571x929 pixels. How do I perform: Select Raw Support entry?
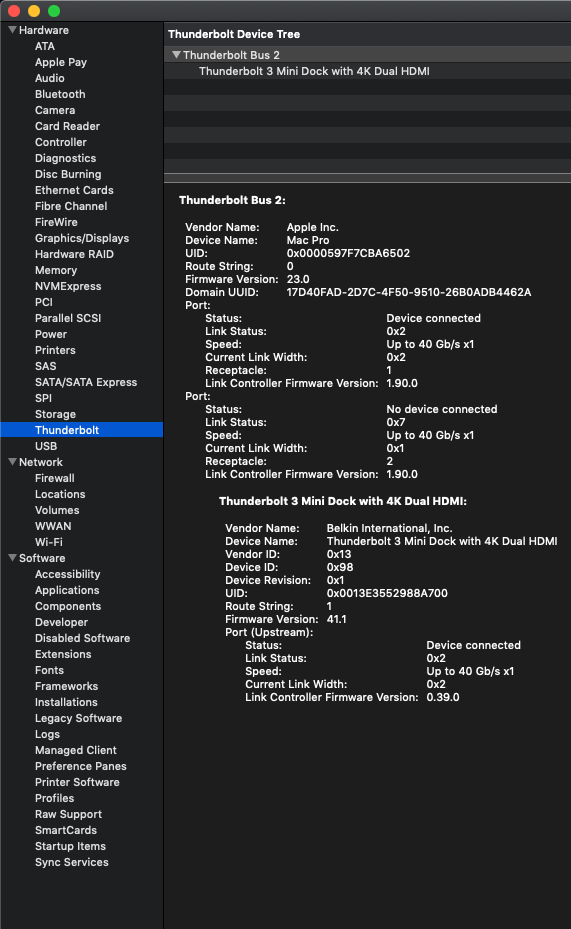click(68, 814)
